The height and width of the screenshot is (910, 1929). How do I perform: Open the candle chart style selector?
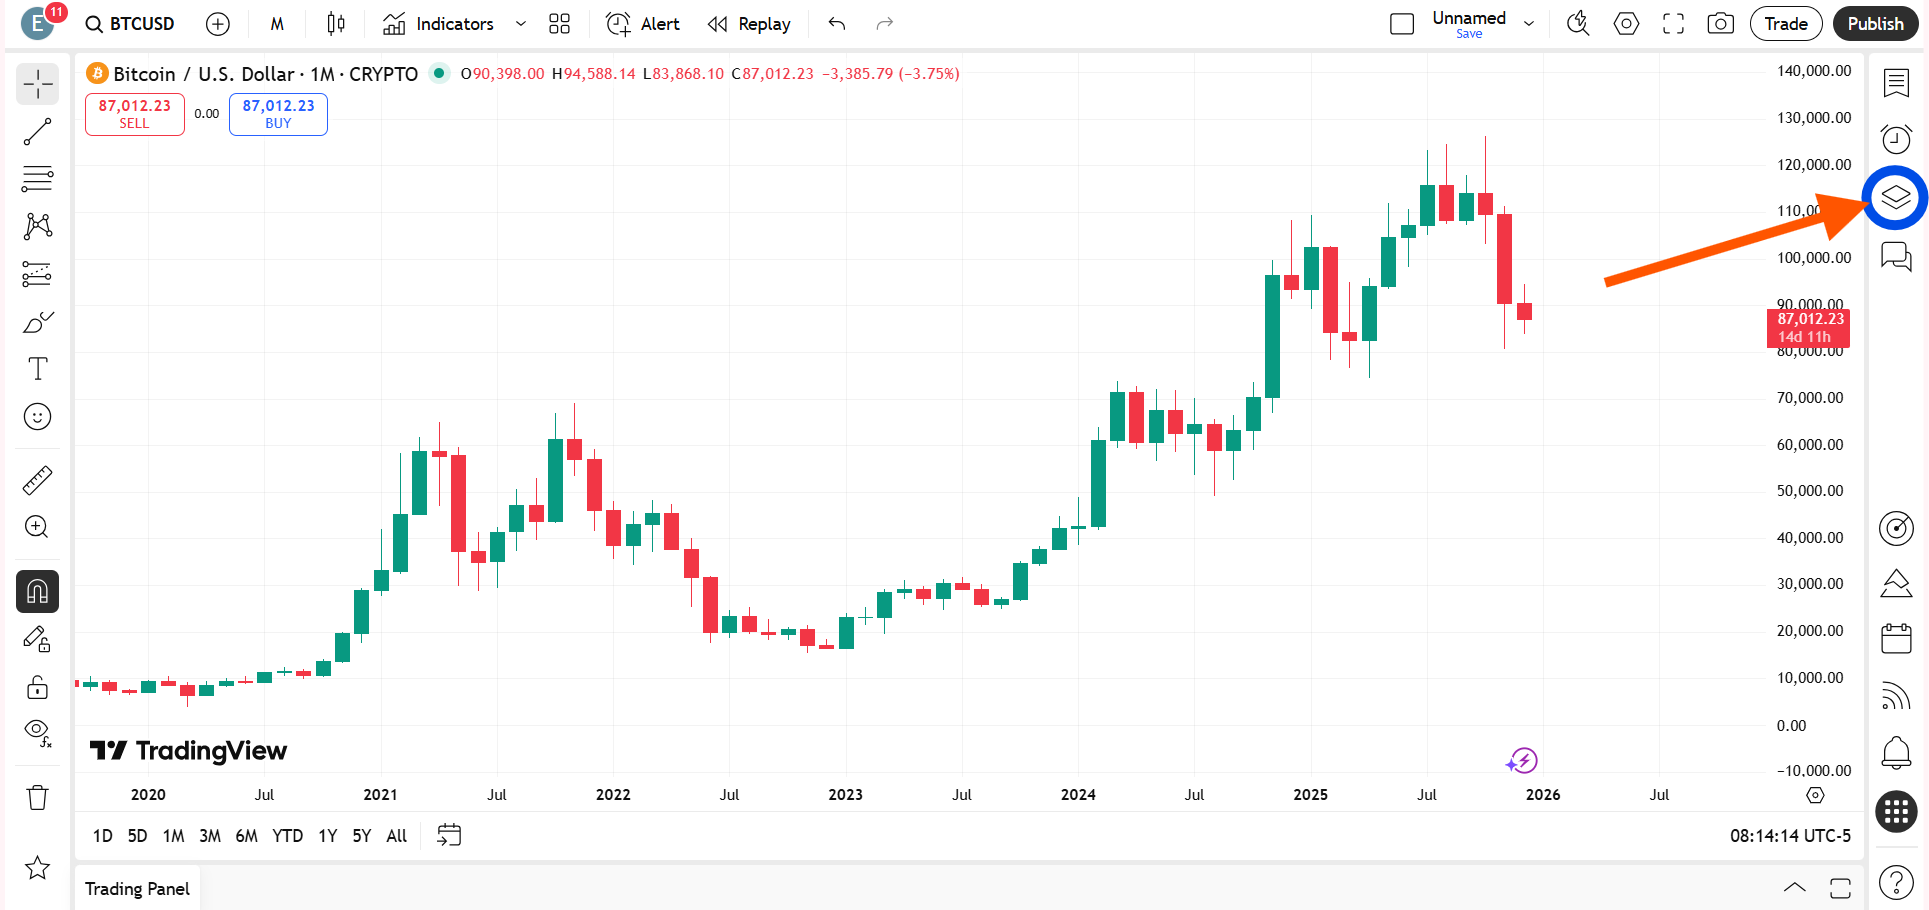[x=335, y=23]
